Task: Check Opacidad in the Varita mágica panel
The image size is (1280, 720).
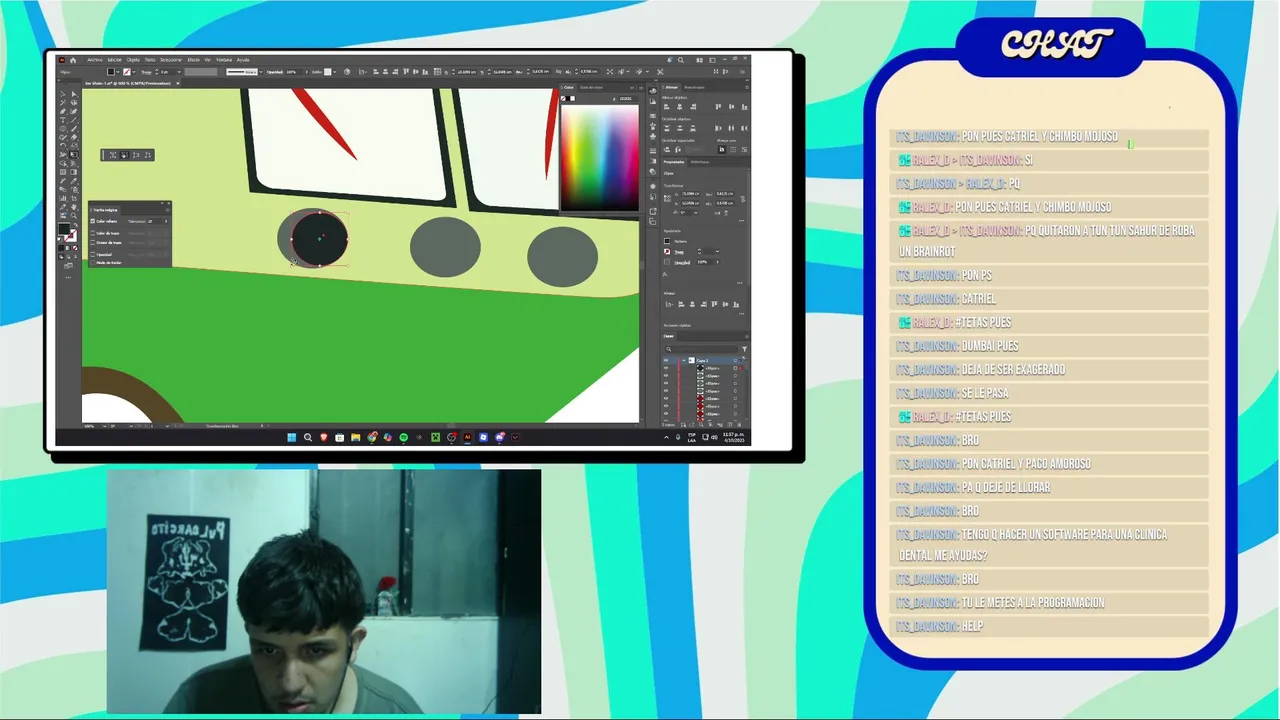Action: (93, 254)
